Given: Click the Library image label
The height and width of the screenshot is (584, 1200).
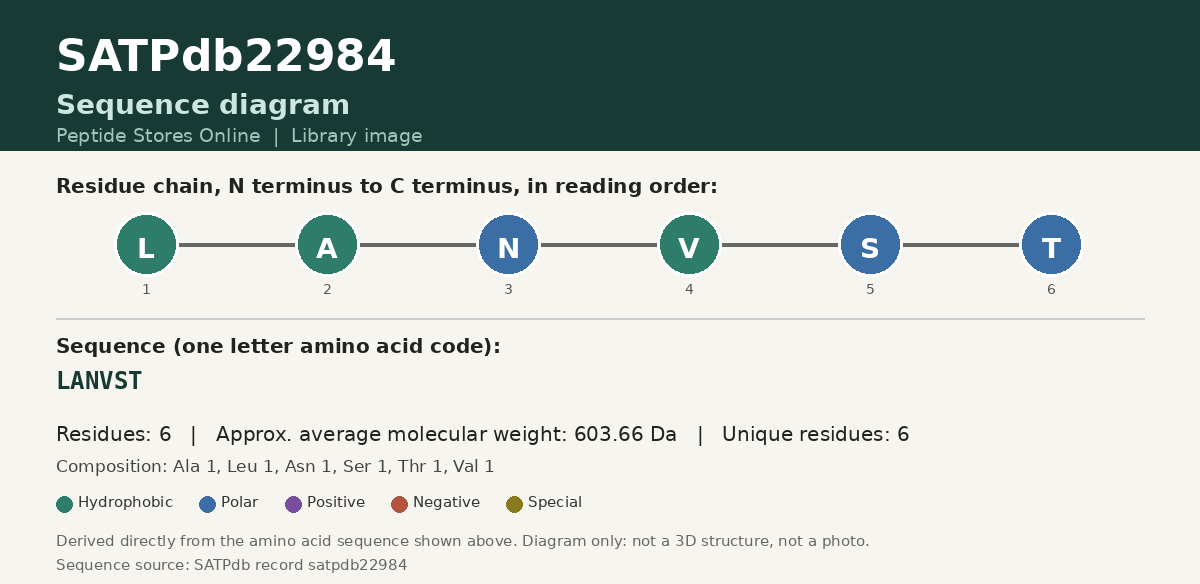Looking at the screenshot, I should 357,136.
